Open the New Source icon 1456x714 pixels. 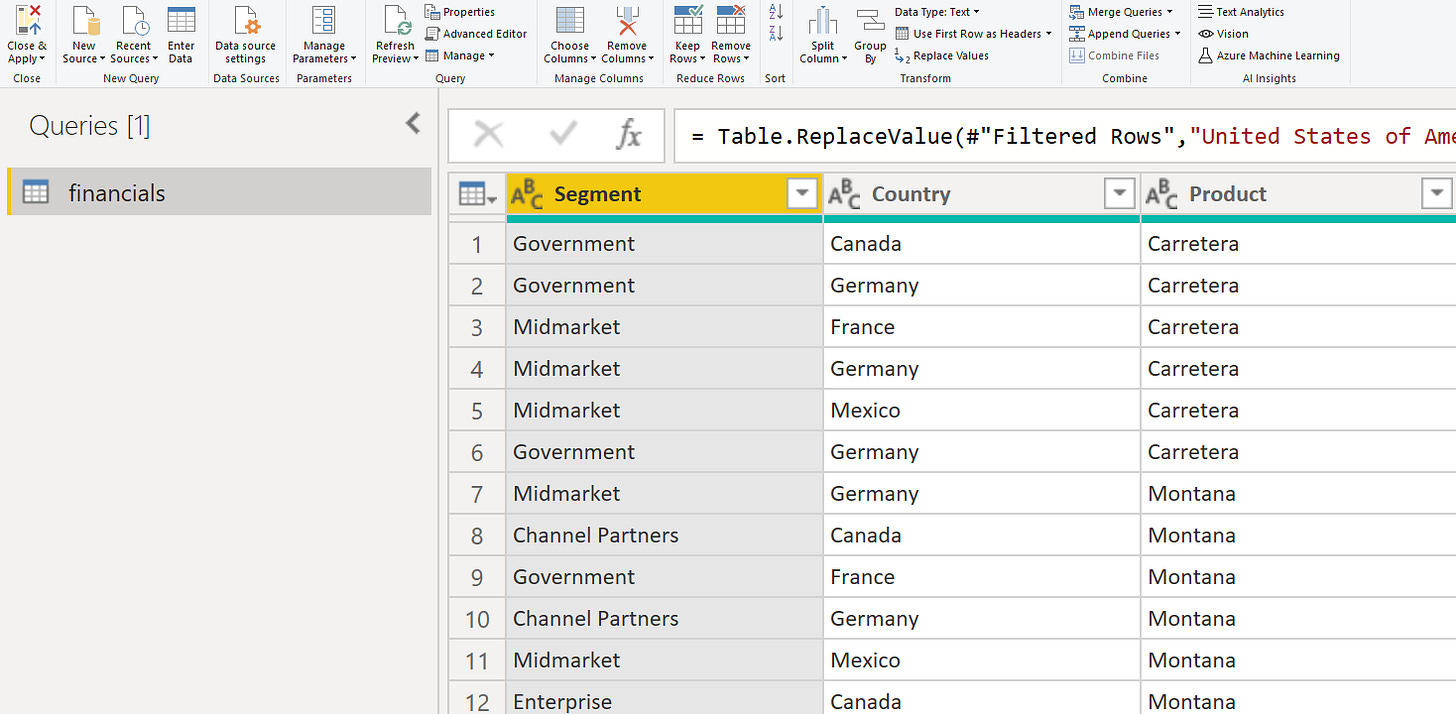point(84,21)
